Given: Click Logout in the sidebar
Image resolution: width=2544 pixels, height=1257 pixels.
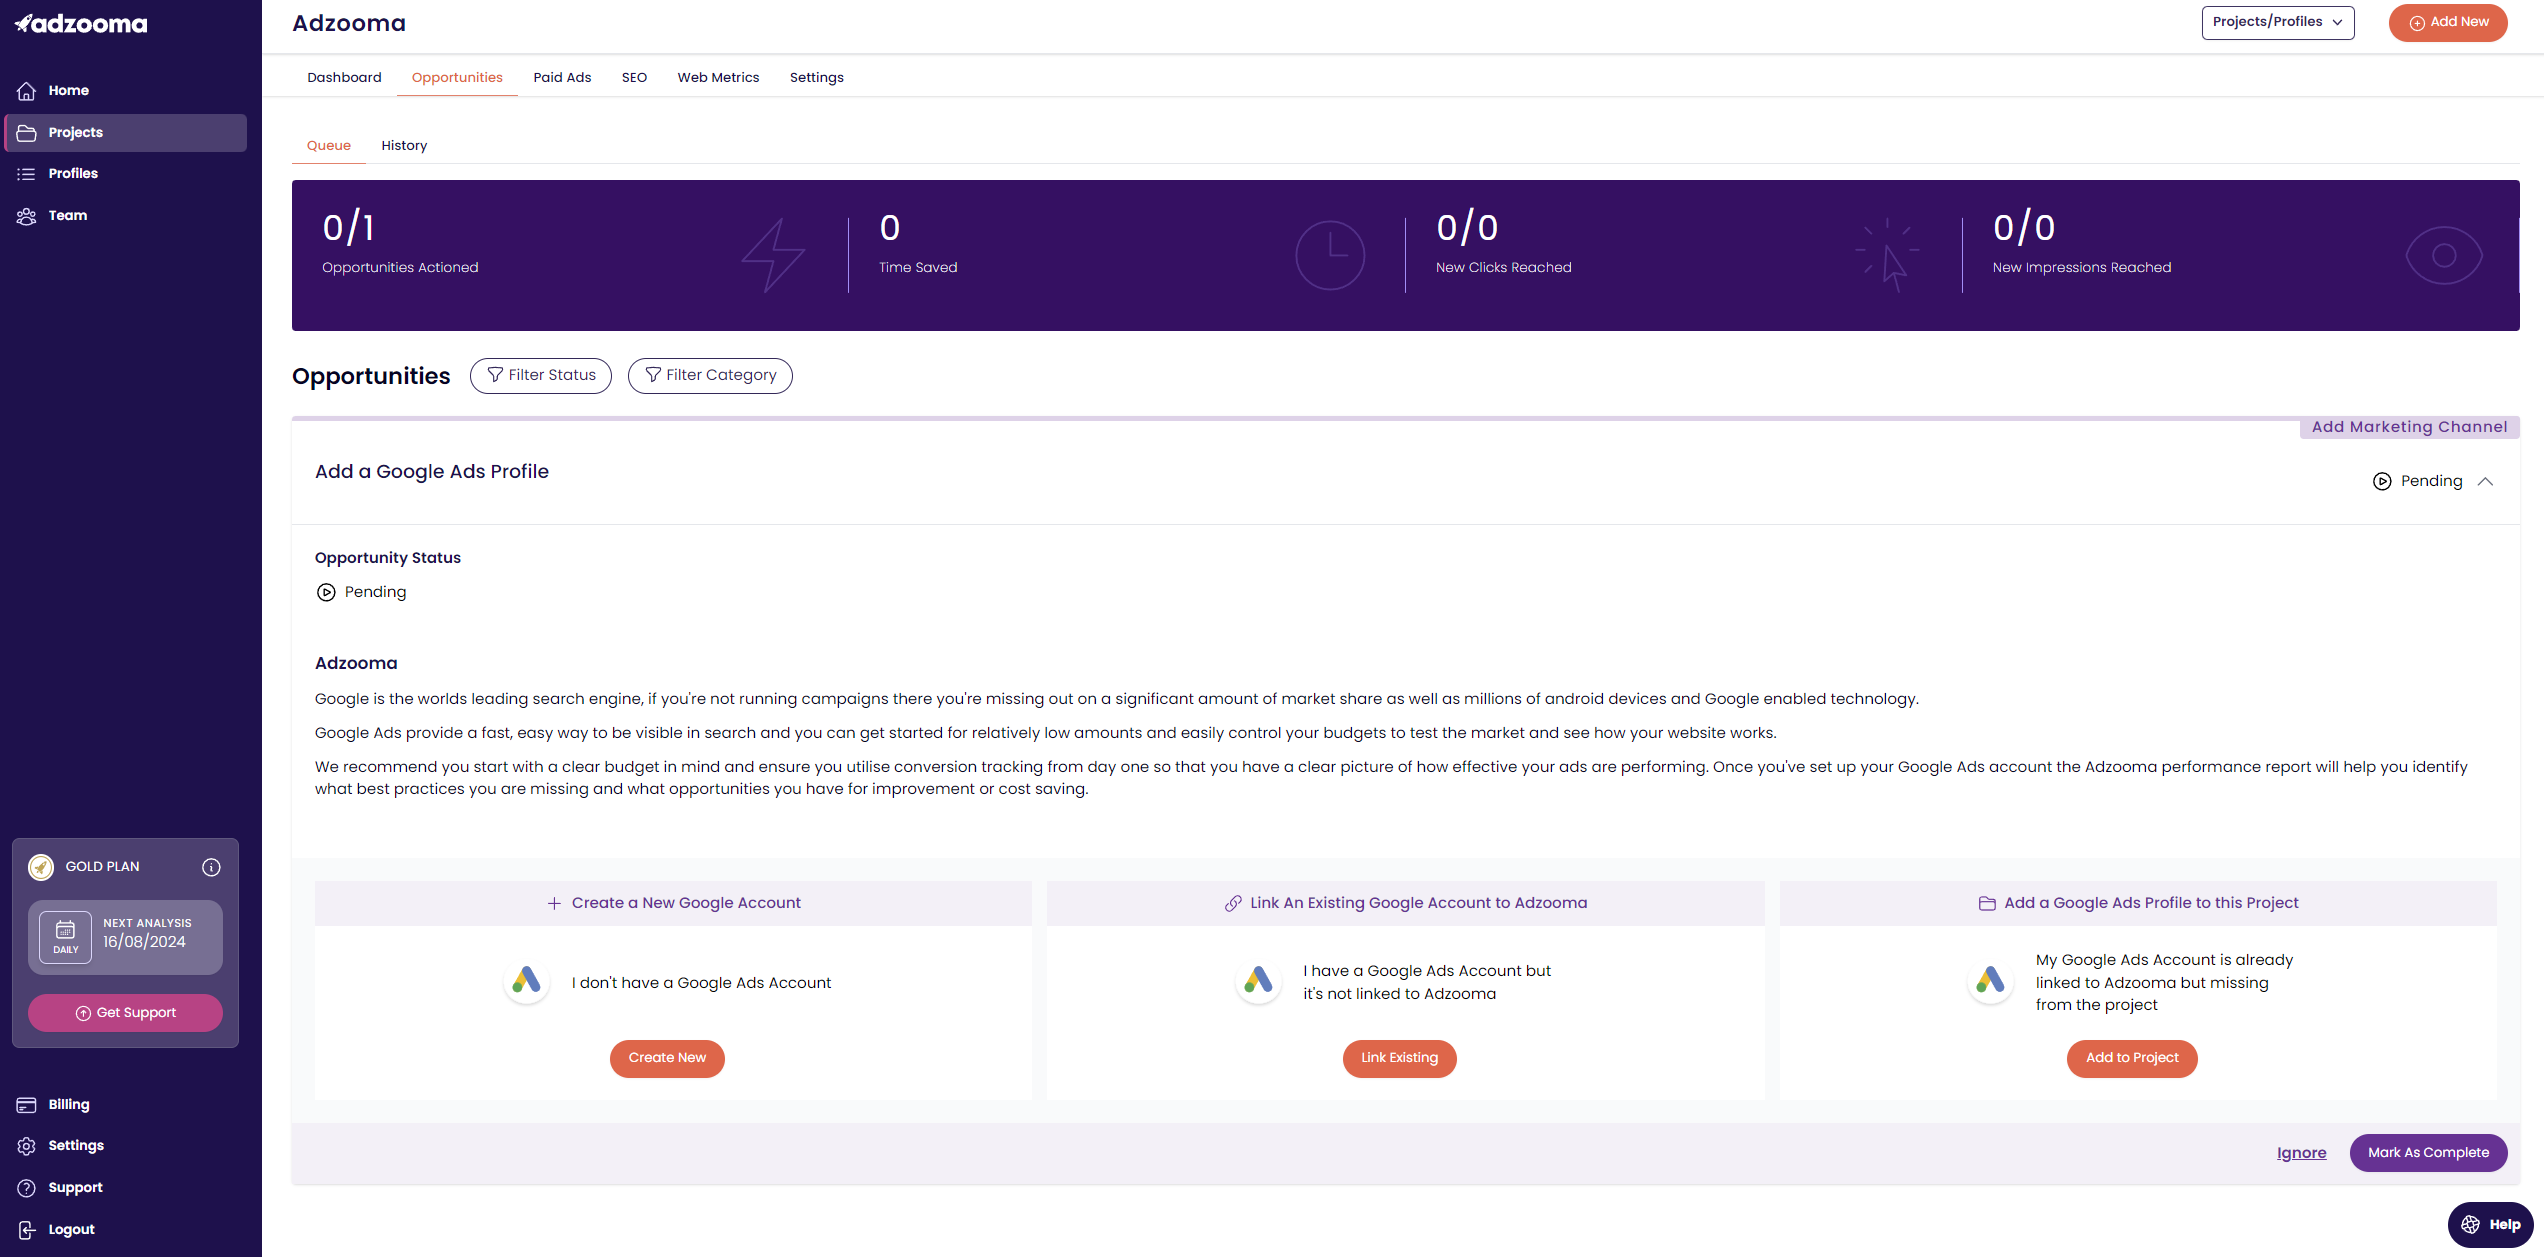Looking at the screenshot, I should pos(125,1230).
